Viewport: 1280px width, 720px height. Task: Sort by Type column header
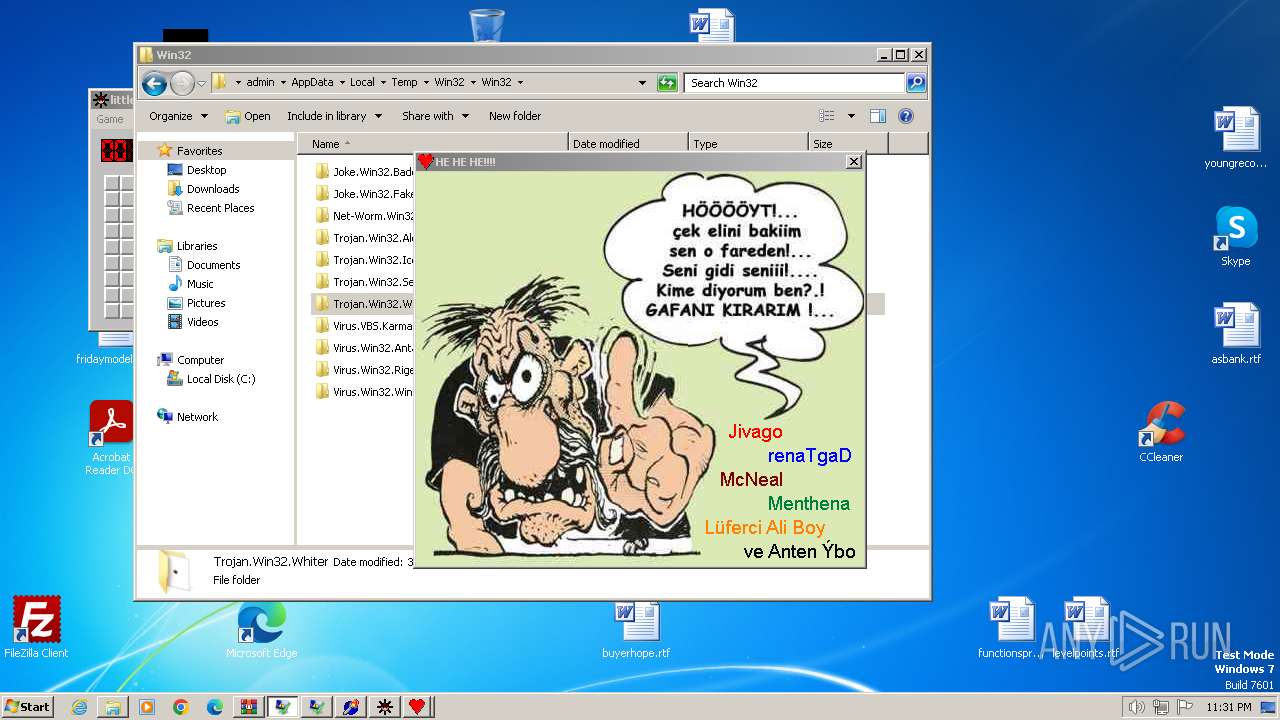[748, 144]
